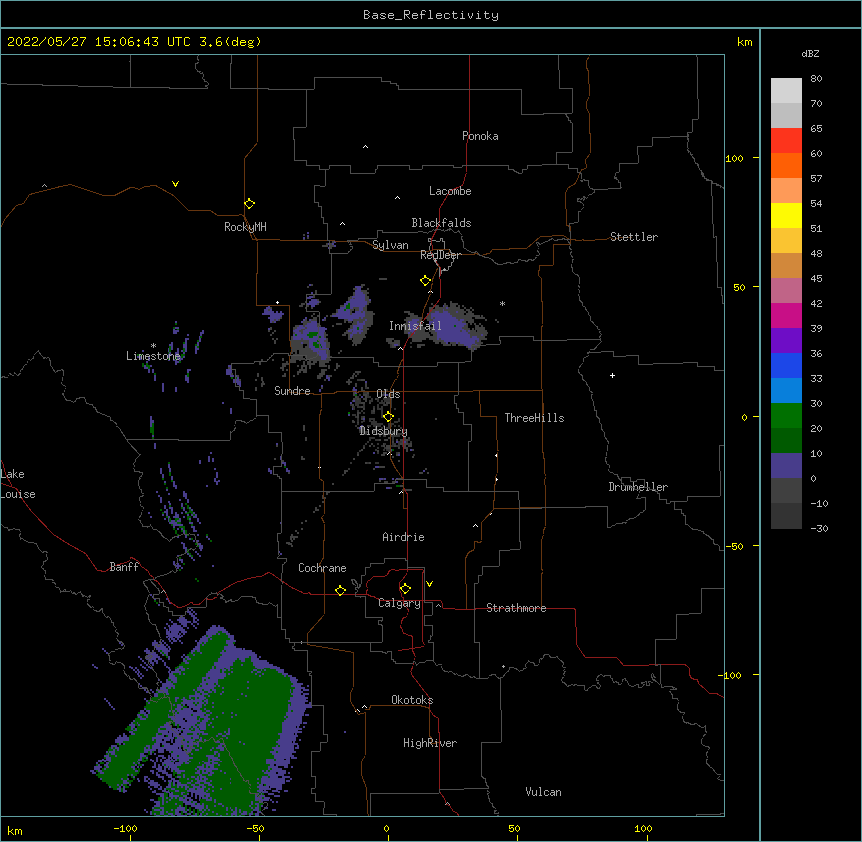Image resolution: width=862 pixels, height=842 pixels.
Task: Select the light gray swatch between 80 and 70
Action: pyautogui.click(x=786, y=91)
